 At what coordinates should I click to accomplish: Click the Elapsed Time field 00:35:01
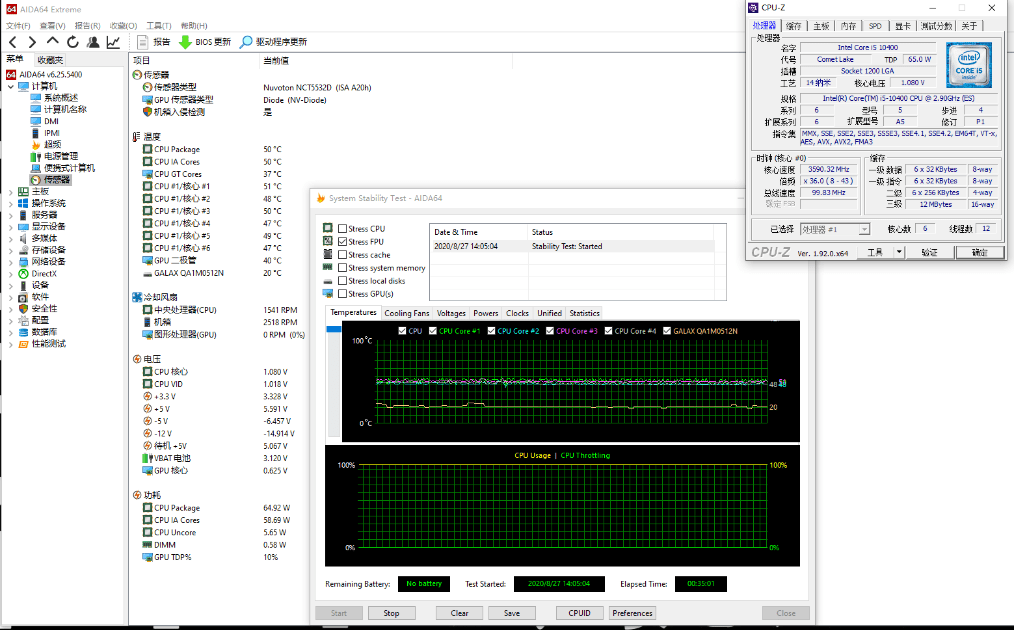point(700,583)
